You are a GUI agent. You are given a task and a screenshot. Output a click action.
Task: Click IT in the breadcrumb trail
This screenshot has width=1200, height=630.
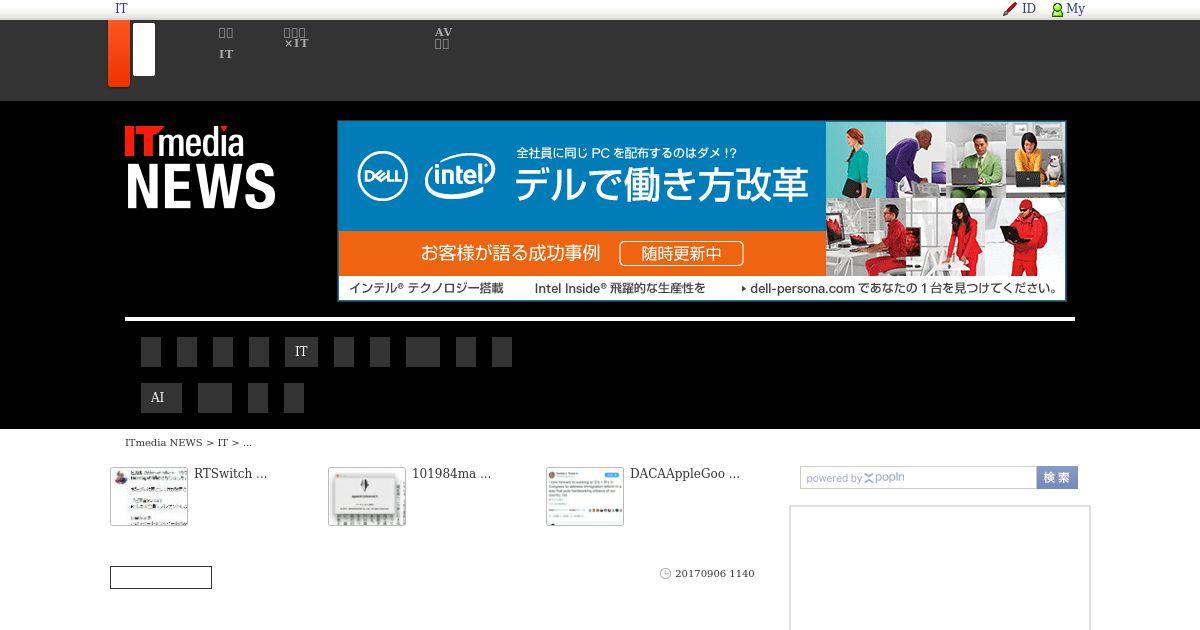click(x=223, y=442)
